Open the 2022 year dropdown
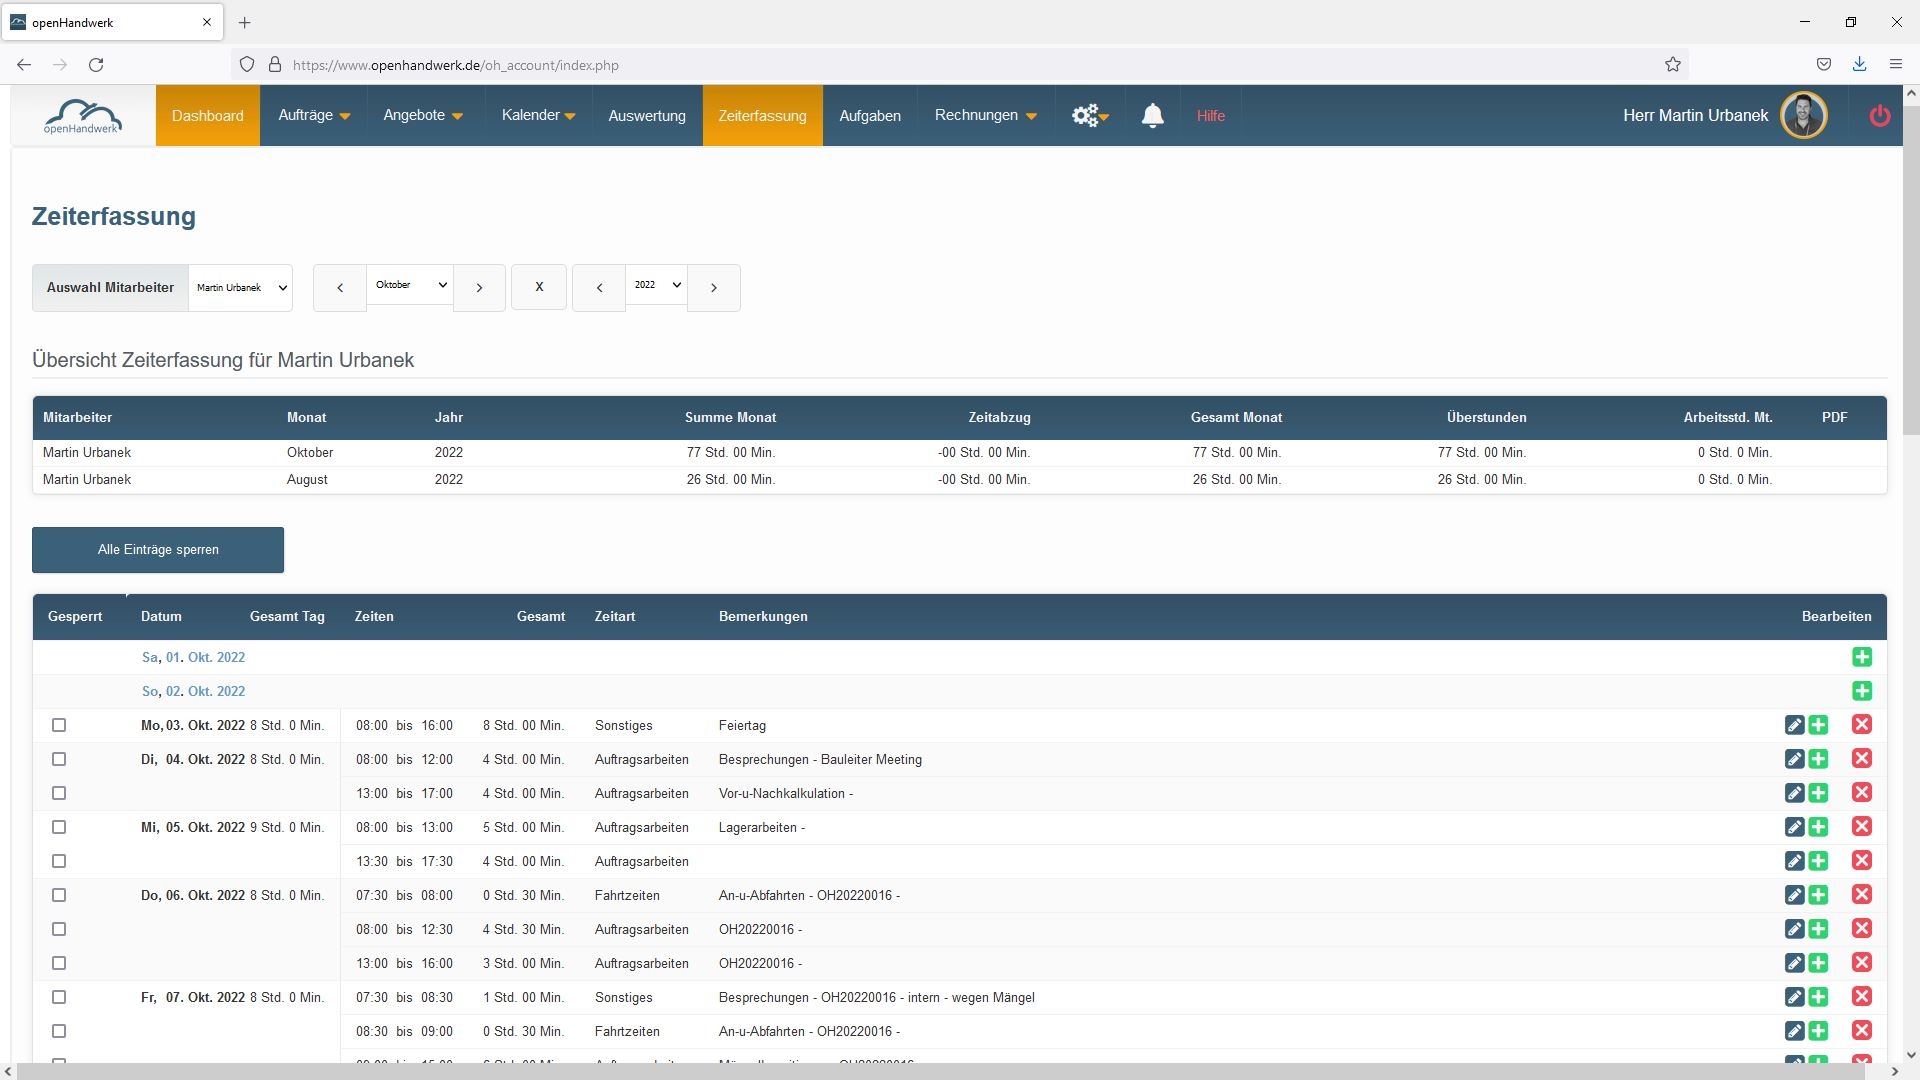The height and width of the screenshot is (1080, 1920). pyautogui.click(x=656, y=286)
